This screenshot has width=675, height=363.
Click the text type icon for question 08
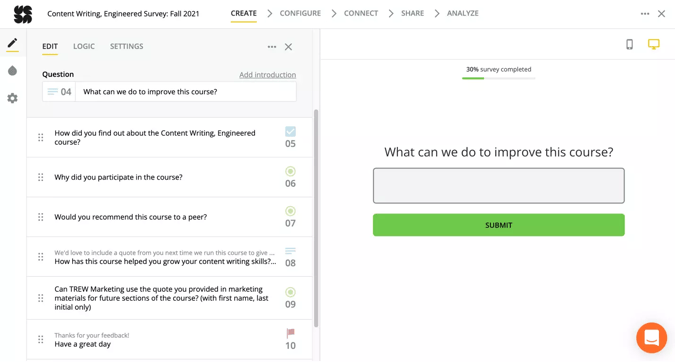(291, 251)
